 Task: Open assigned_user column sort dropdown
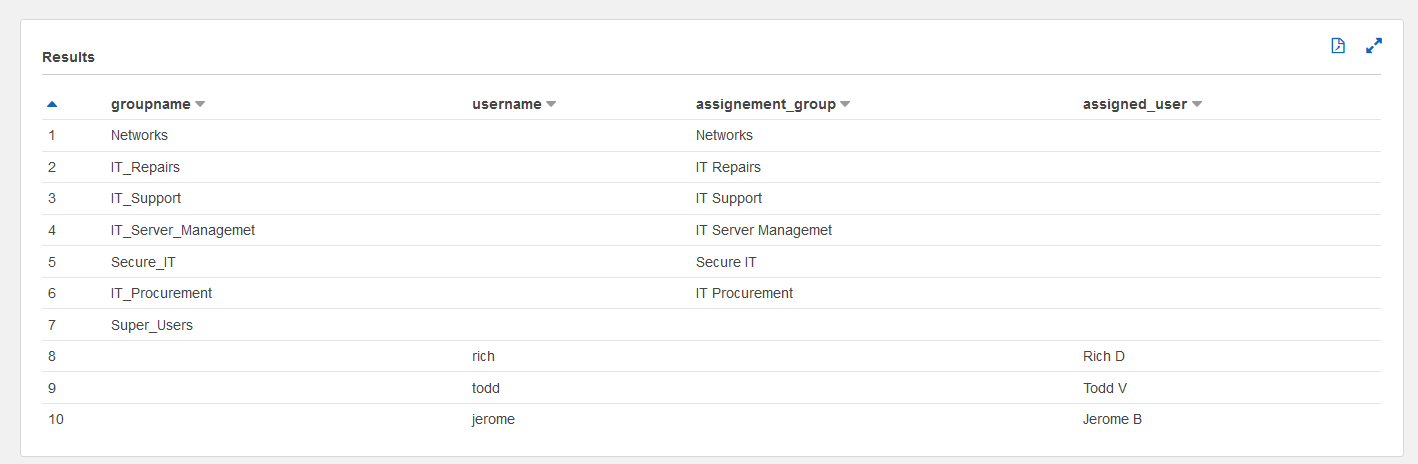point(1197,104)
